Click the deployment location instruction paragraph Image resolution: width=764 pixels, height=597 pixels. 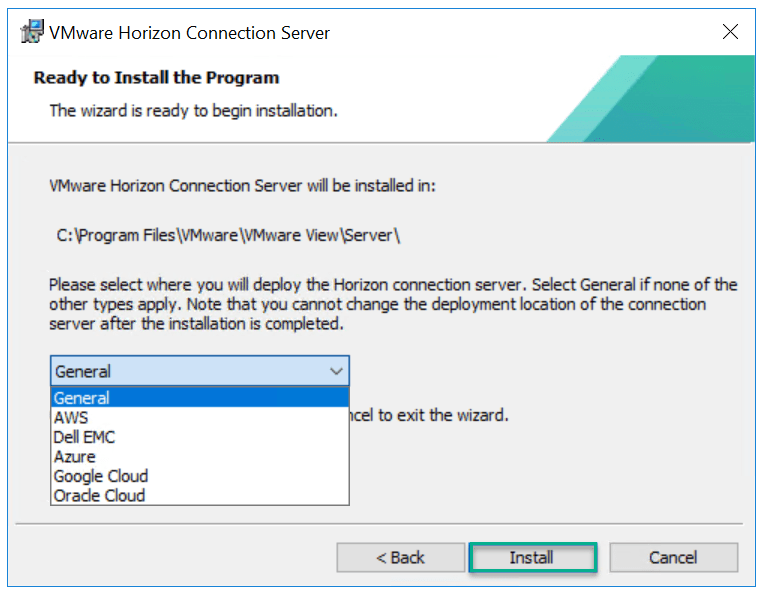coord(393,305)
